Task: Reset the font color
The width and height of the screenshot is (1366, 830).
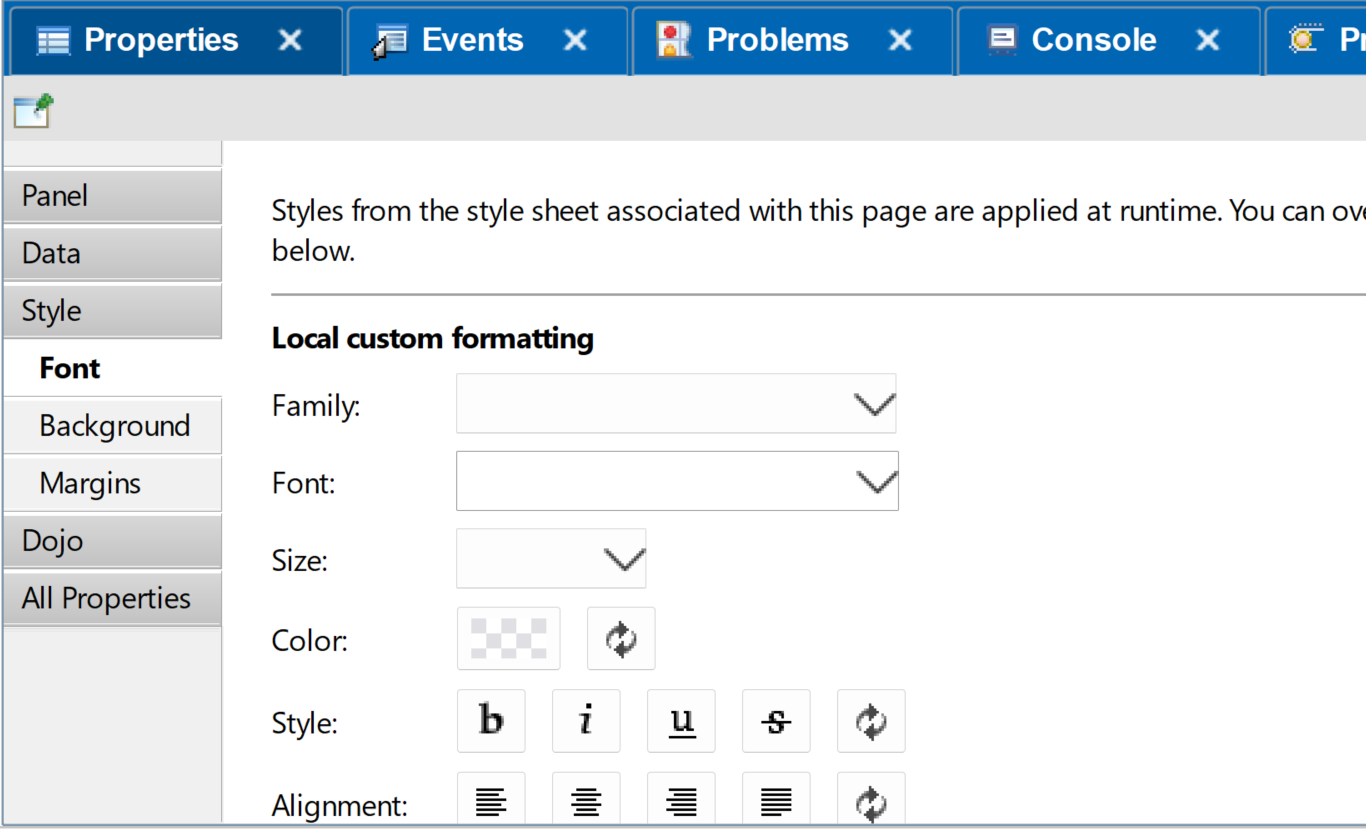Action: click(x=621, y=639)
